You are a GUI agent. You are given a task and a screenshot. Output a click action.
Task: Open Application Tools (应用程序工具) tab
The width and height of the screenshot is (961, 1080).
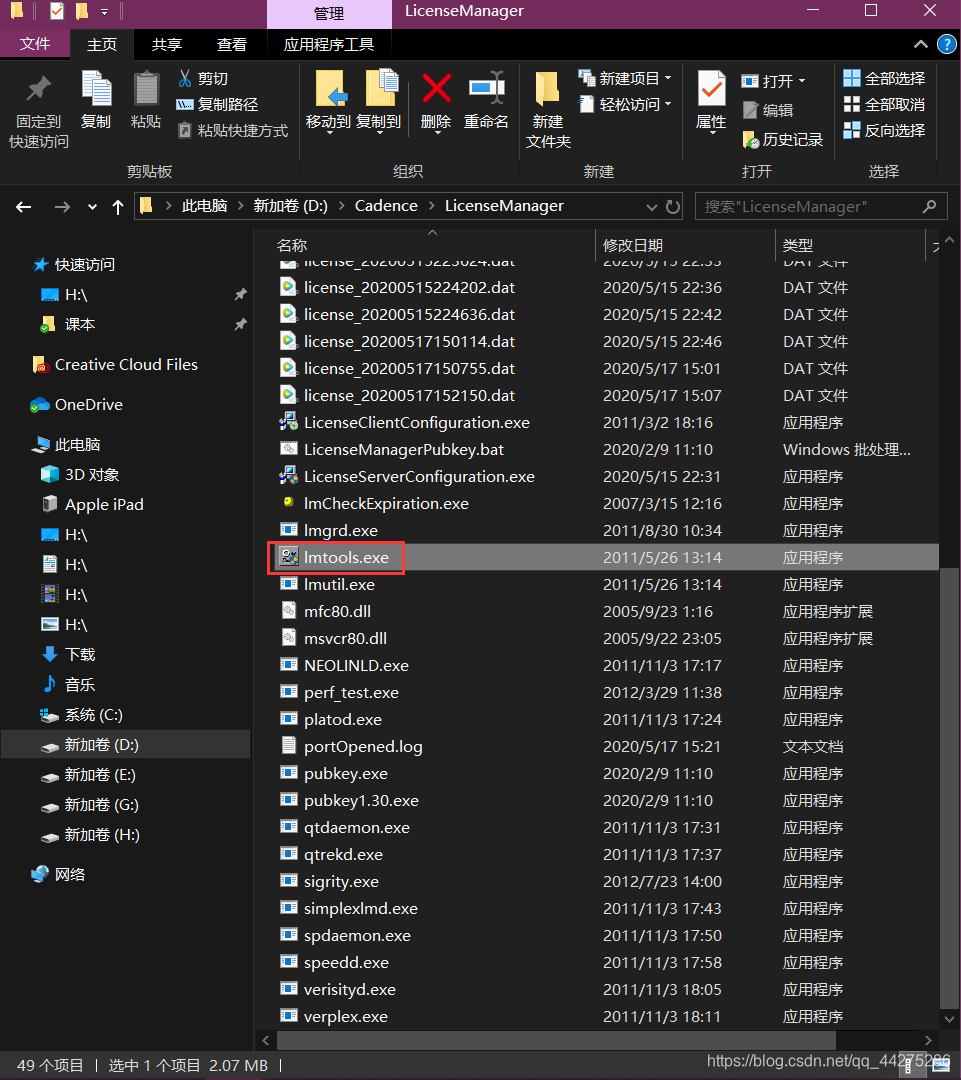[x=329, y=45]
